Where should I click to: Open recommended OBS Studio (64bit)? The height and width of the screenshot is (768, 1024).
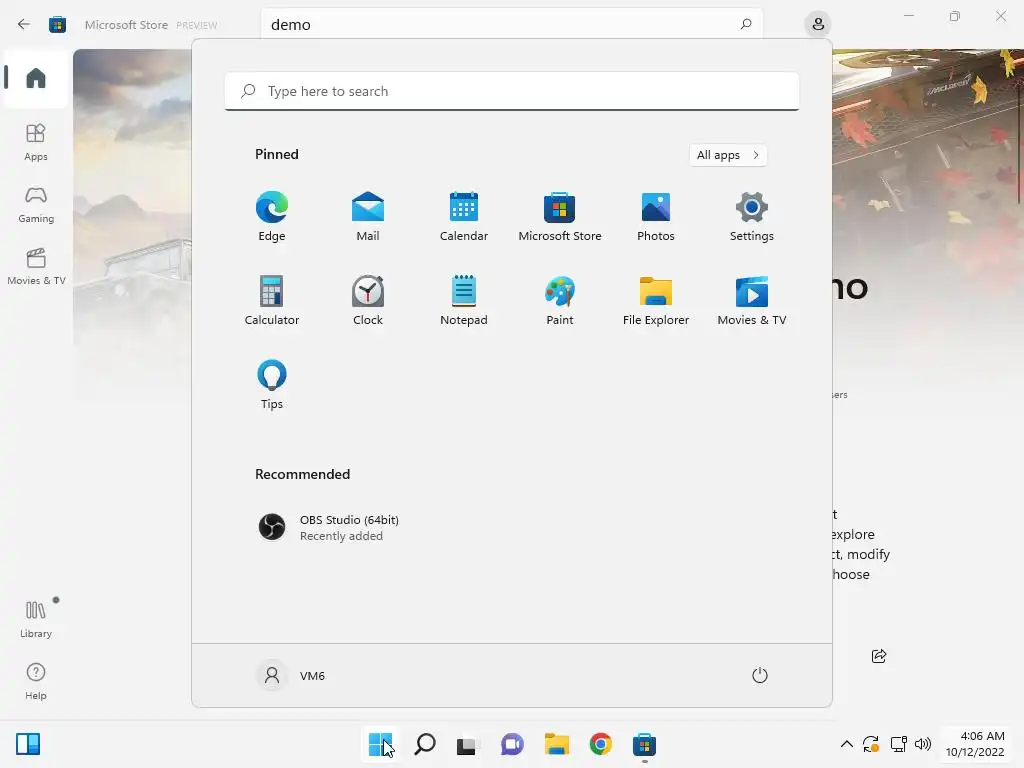(x=328, y=527)
